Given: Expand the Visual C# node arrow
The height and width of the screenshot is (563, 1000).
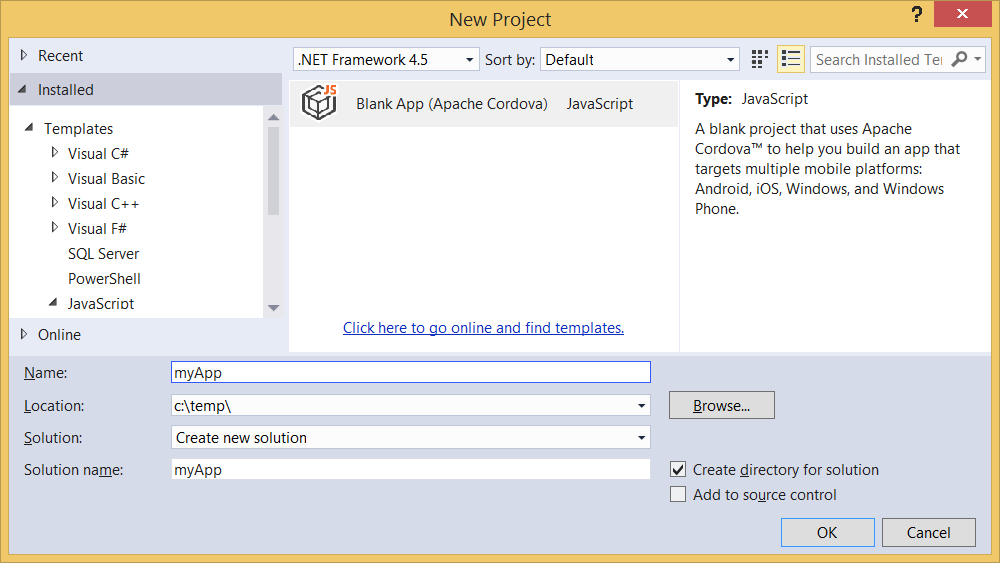Looking at the screenshot, I should point(55,152).
